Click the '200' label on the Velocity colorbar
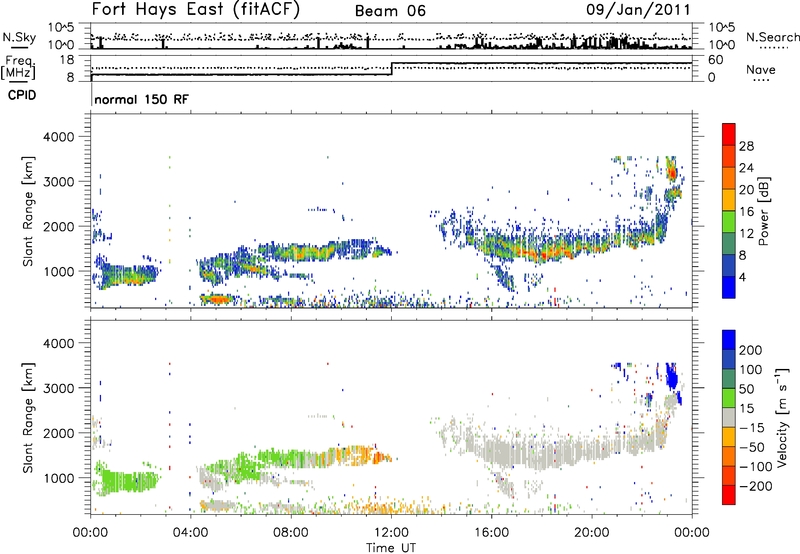Screen dimensions: 800x554 [751, 350]
